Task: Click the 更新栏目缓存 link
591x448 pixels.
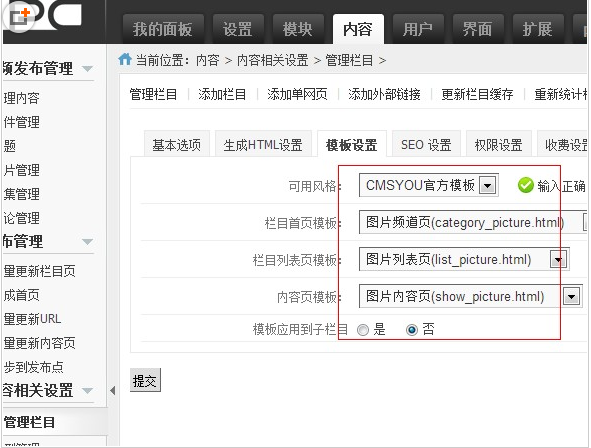Action: pyautogui.click(x=477, y=94)
